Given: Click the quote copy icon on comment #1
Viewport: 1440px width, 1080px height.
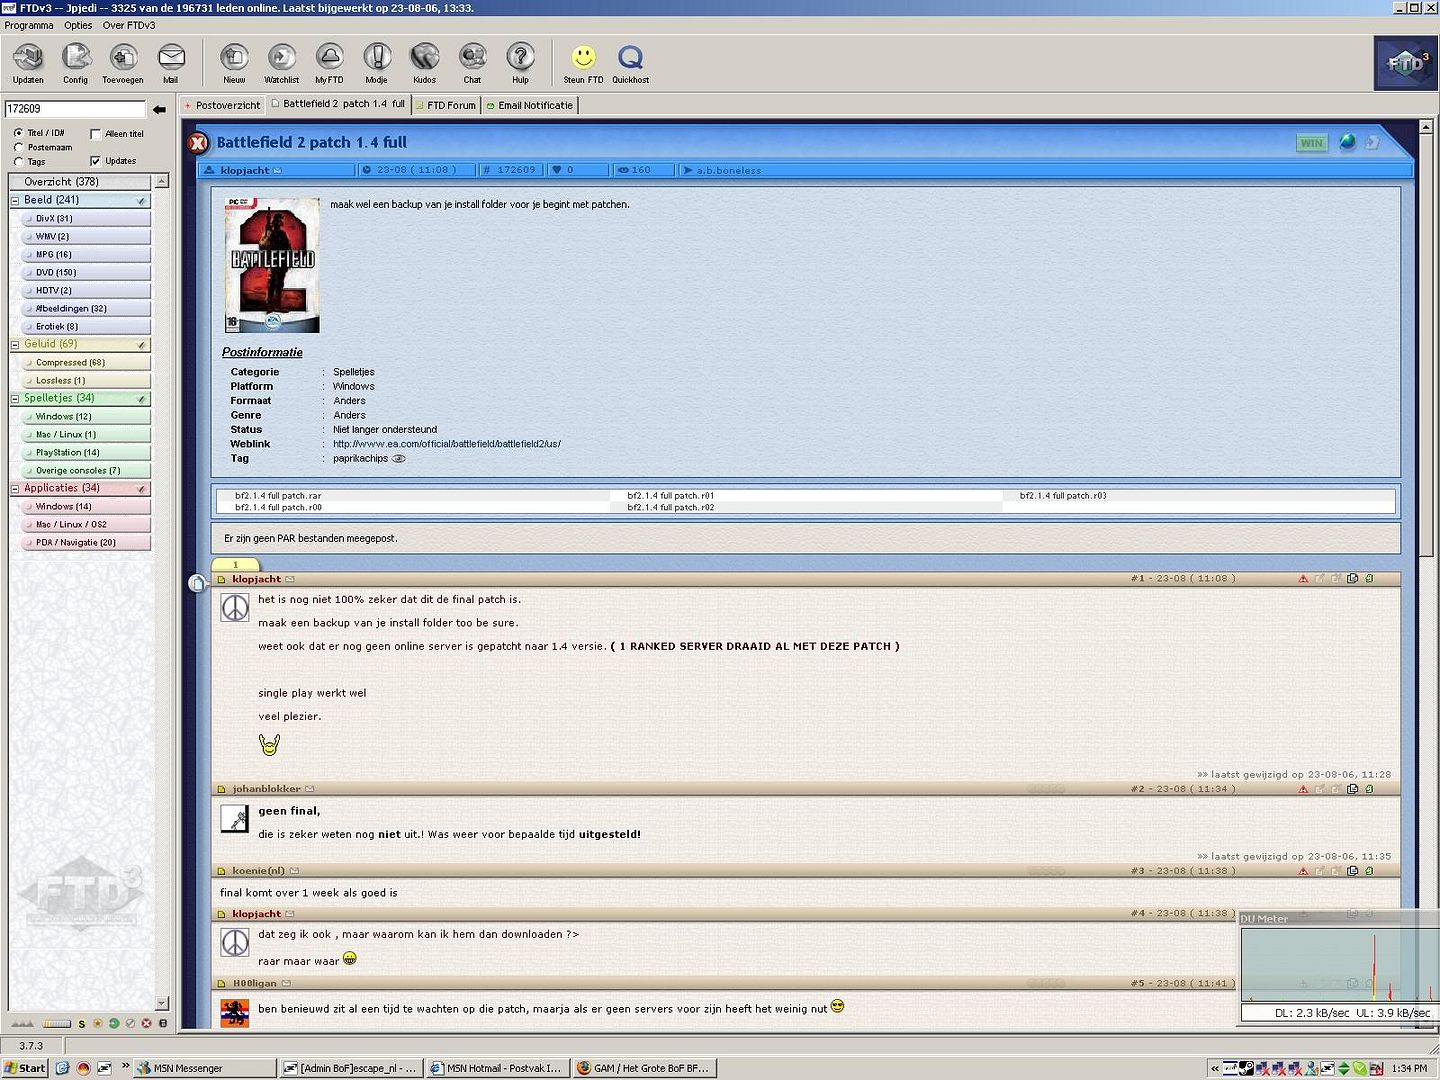Looking at the screenshot, I should coord(1352,578).
